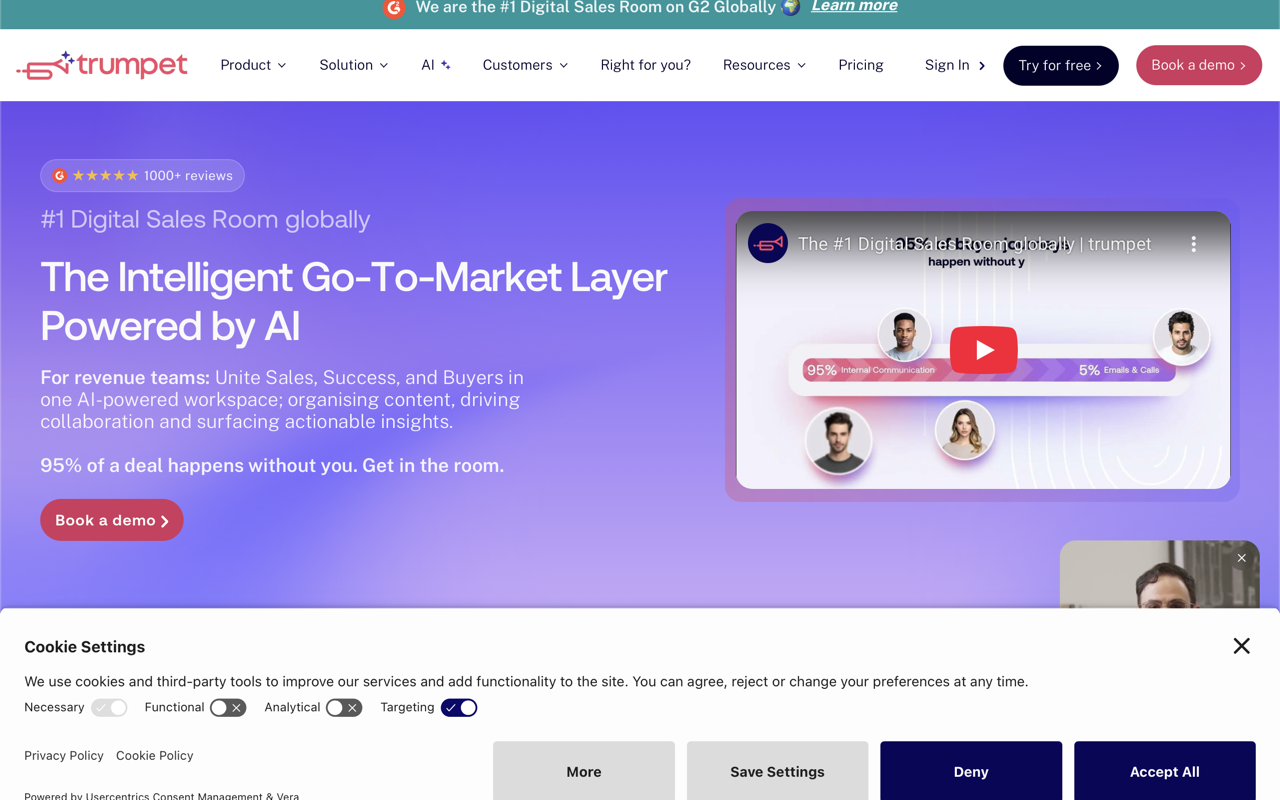
Task: Dismiss the floating video widget
Action: pyautogui.click(x=1241, y=558)
